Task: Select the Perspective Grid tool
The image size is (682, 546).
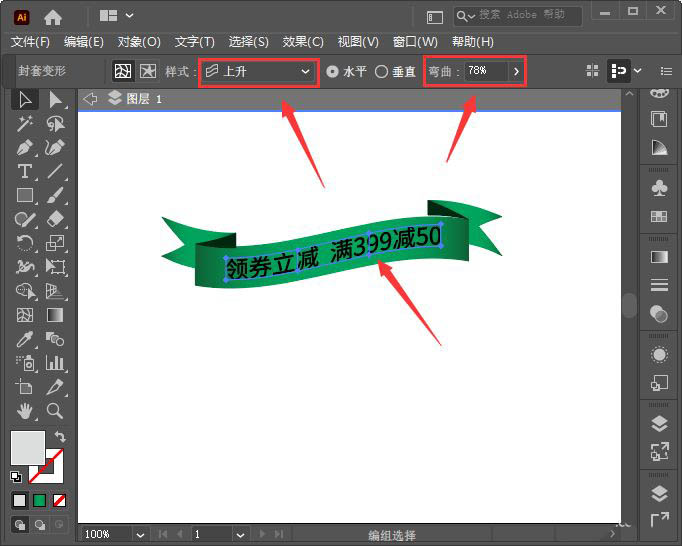Action: click(x=55, y=291)
